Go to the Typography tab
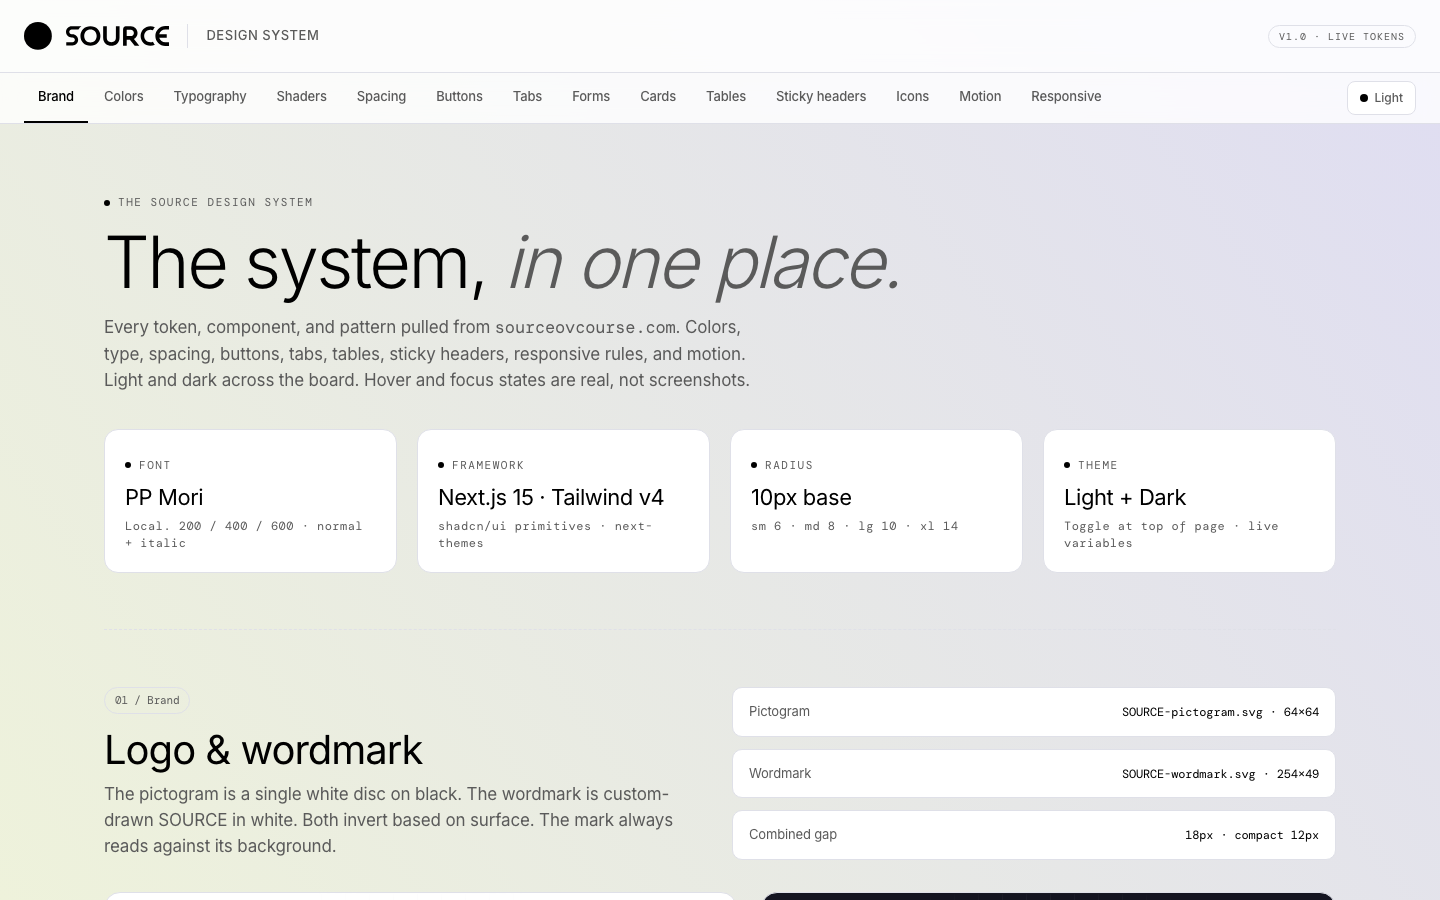Image resolution: width=1440 pixels, height=900 pixels. [210, 97]
